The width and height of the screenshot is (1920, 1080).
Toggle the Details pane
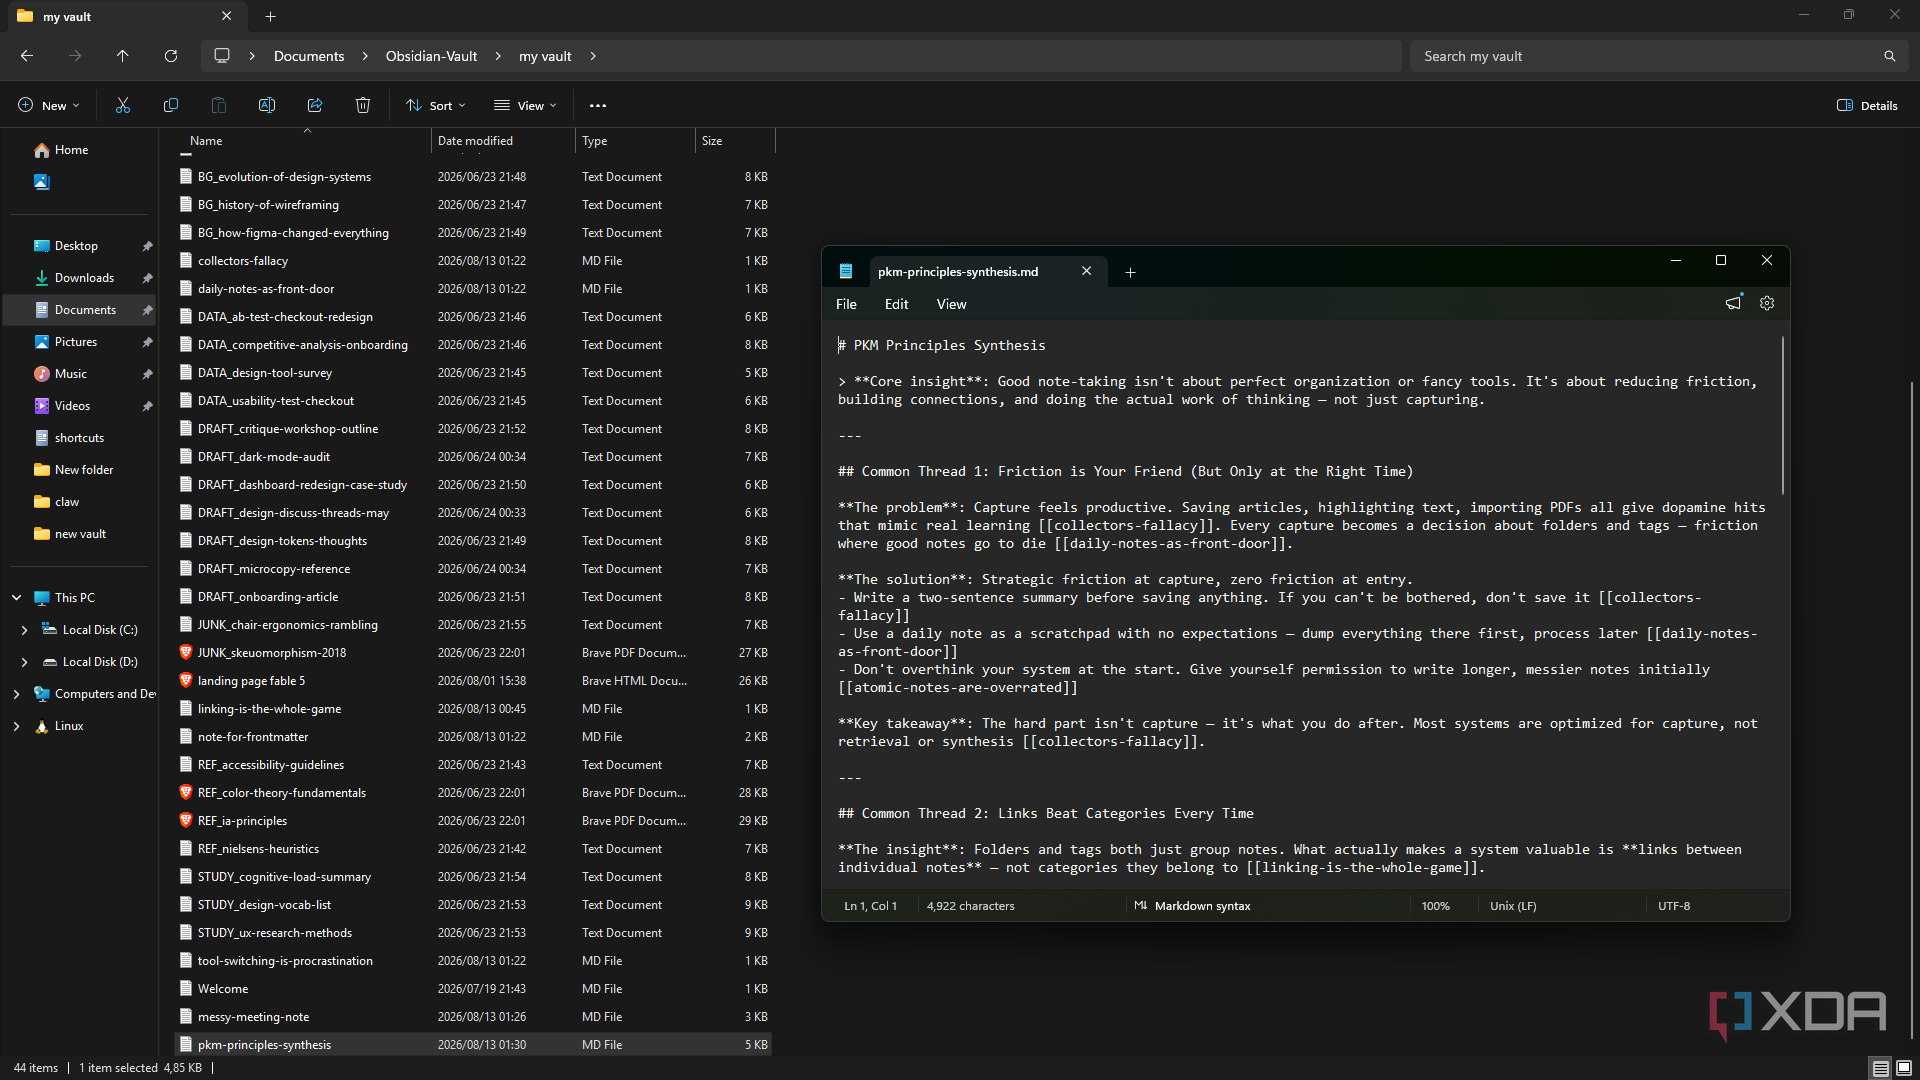pyautogui.click(x=1867, y=105)
